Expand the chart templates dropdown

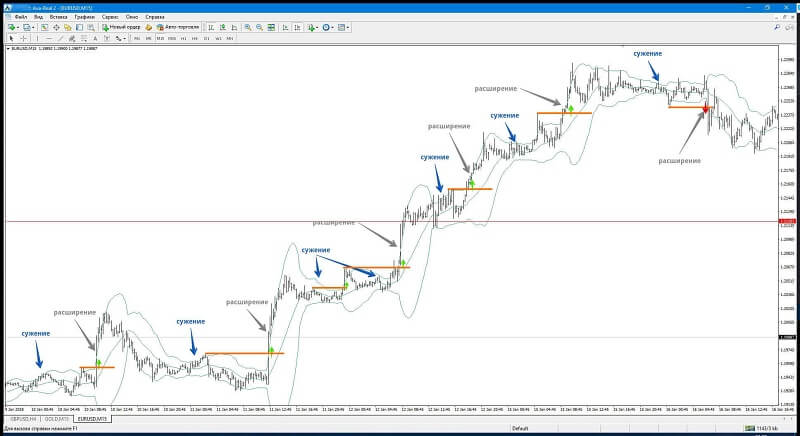tap(348, 28)
